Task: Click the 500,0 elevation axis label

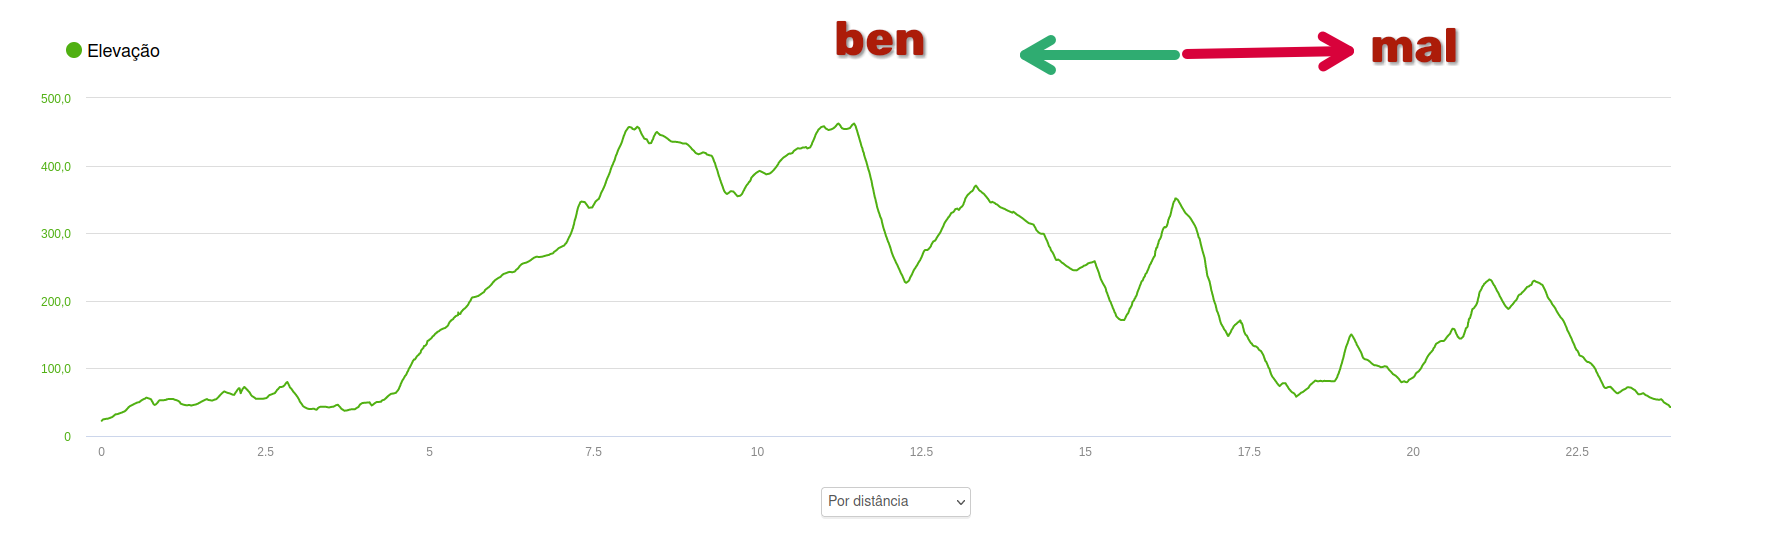Action: coord(56,99)
